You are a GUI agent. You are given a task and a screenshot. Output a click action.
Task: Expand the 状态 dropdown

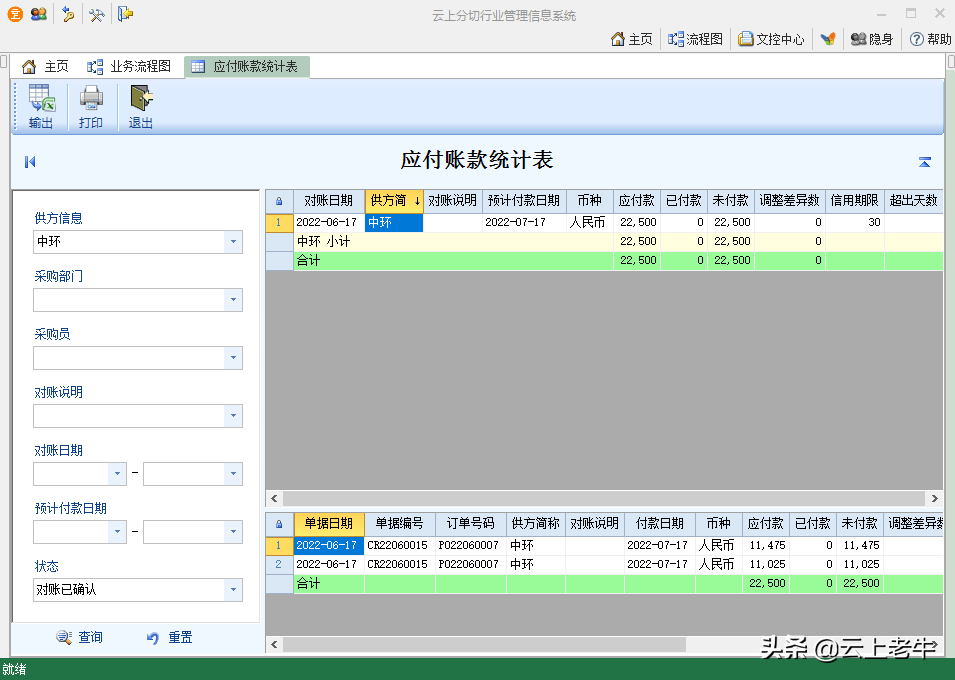click(233, 590)
